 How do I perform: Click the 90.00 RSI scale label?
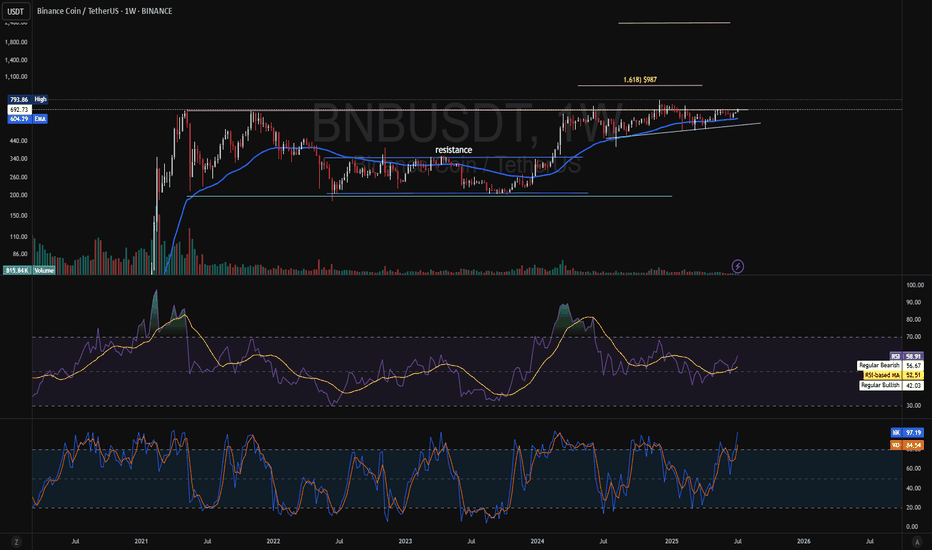click(x=914, y=303)
